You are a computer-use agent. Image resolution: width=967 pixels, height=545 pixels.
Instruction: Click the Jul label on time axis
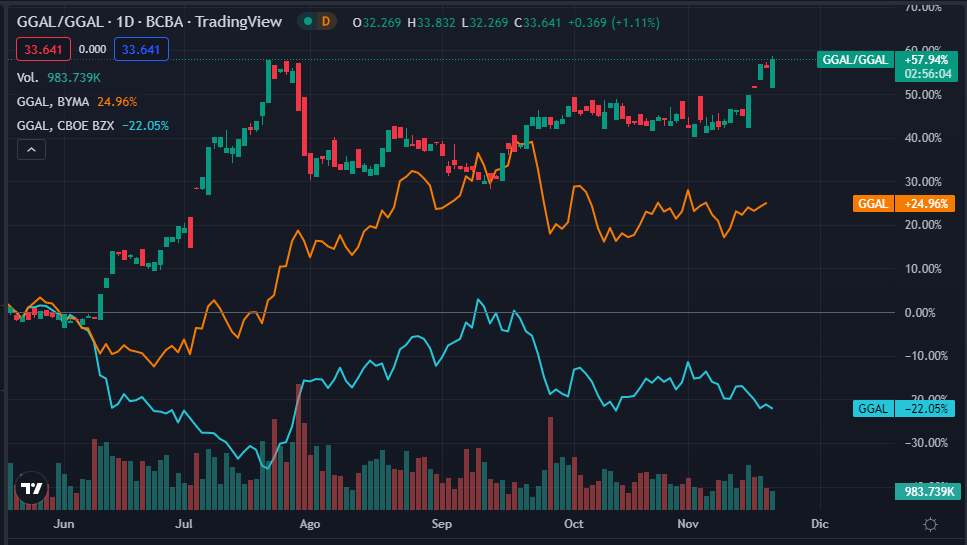(x=183, y=524)
